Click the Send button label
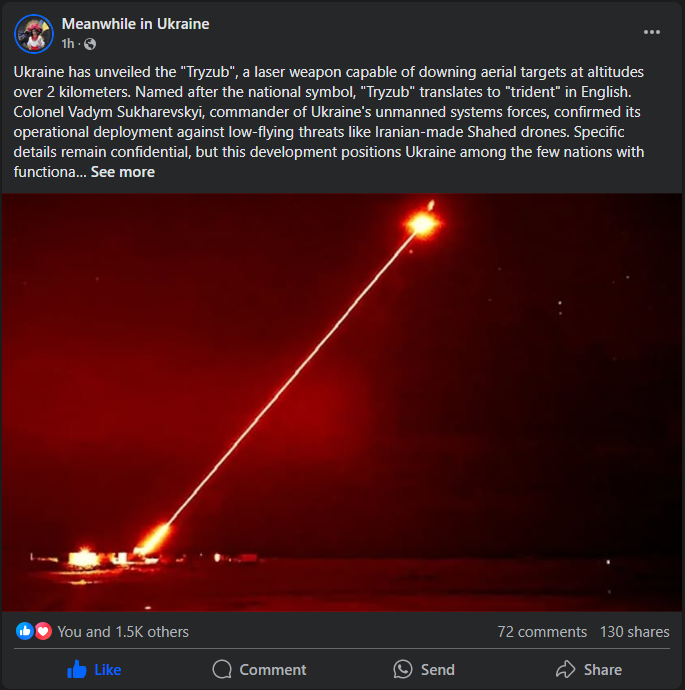 click(438, 670)
